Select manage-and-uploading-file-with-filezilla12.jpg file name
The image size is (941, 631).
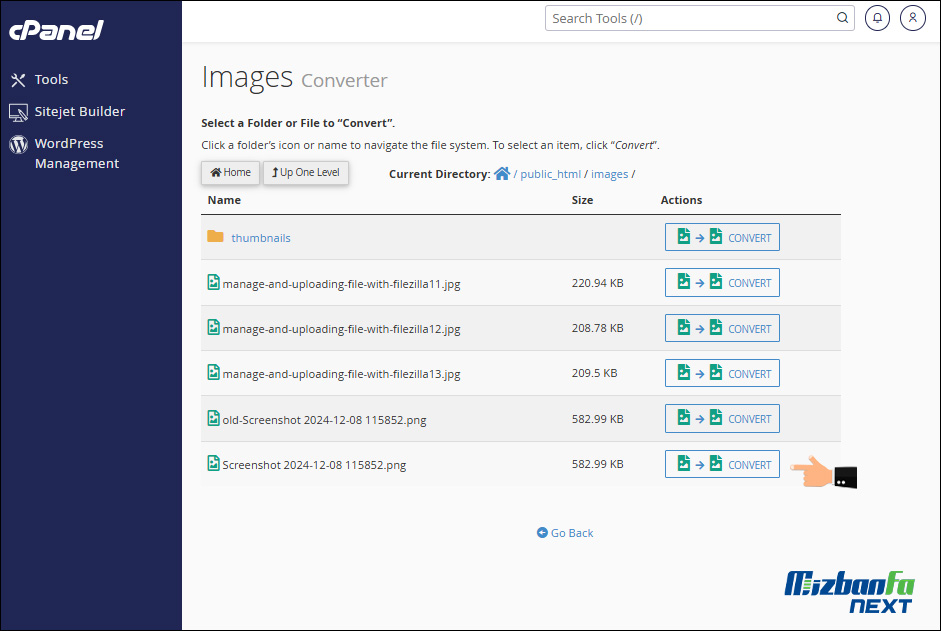341,329
